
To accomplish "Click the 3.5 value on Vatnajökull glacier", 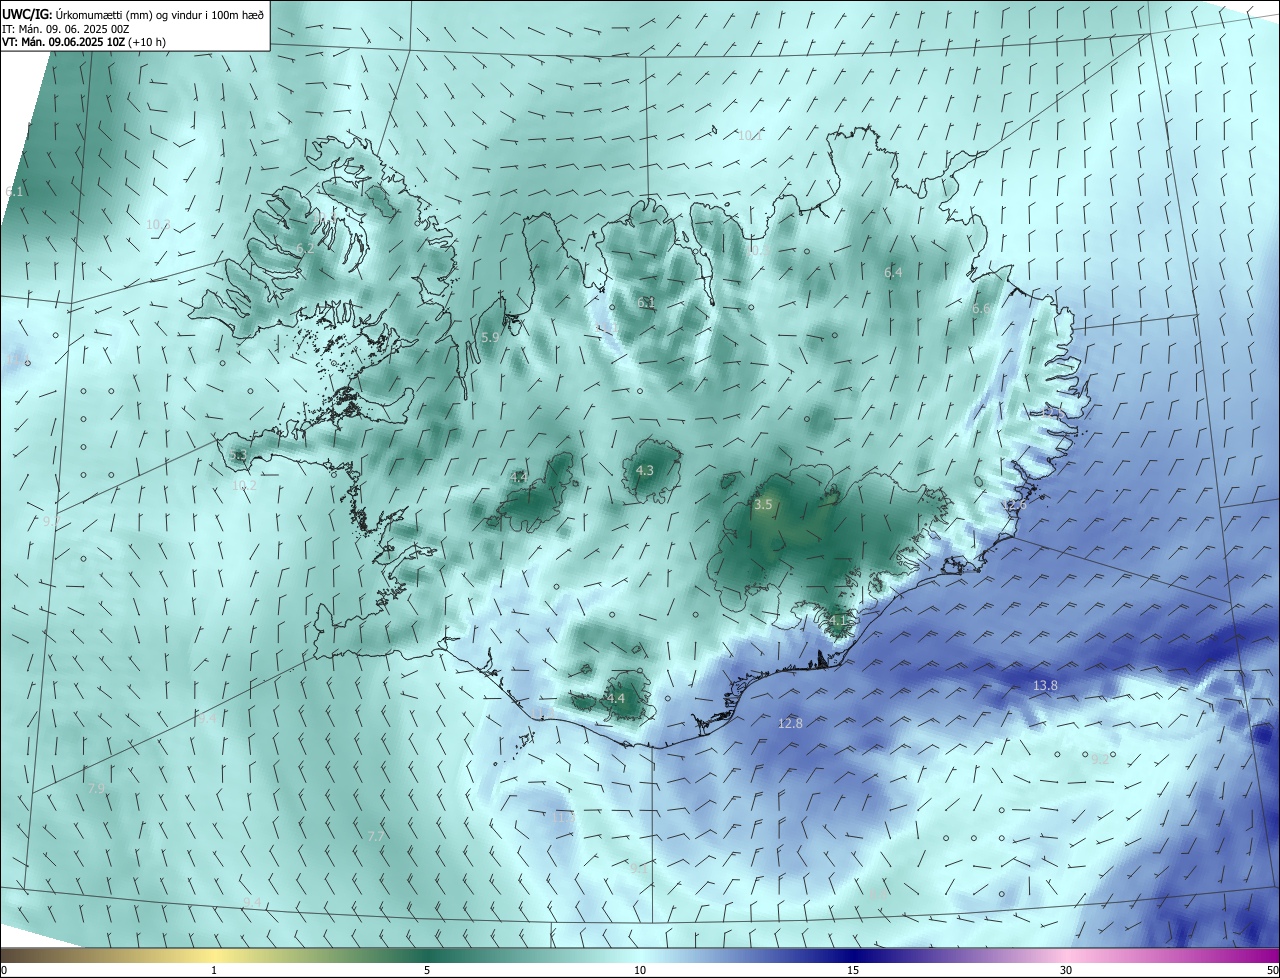I will [x=763, y=505].
